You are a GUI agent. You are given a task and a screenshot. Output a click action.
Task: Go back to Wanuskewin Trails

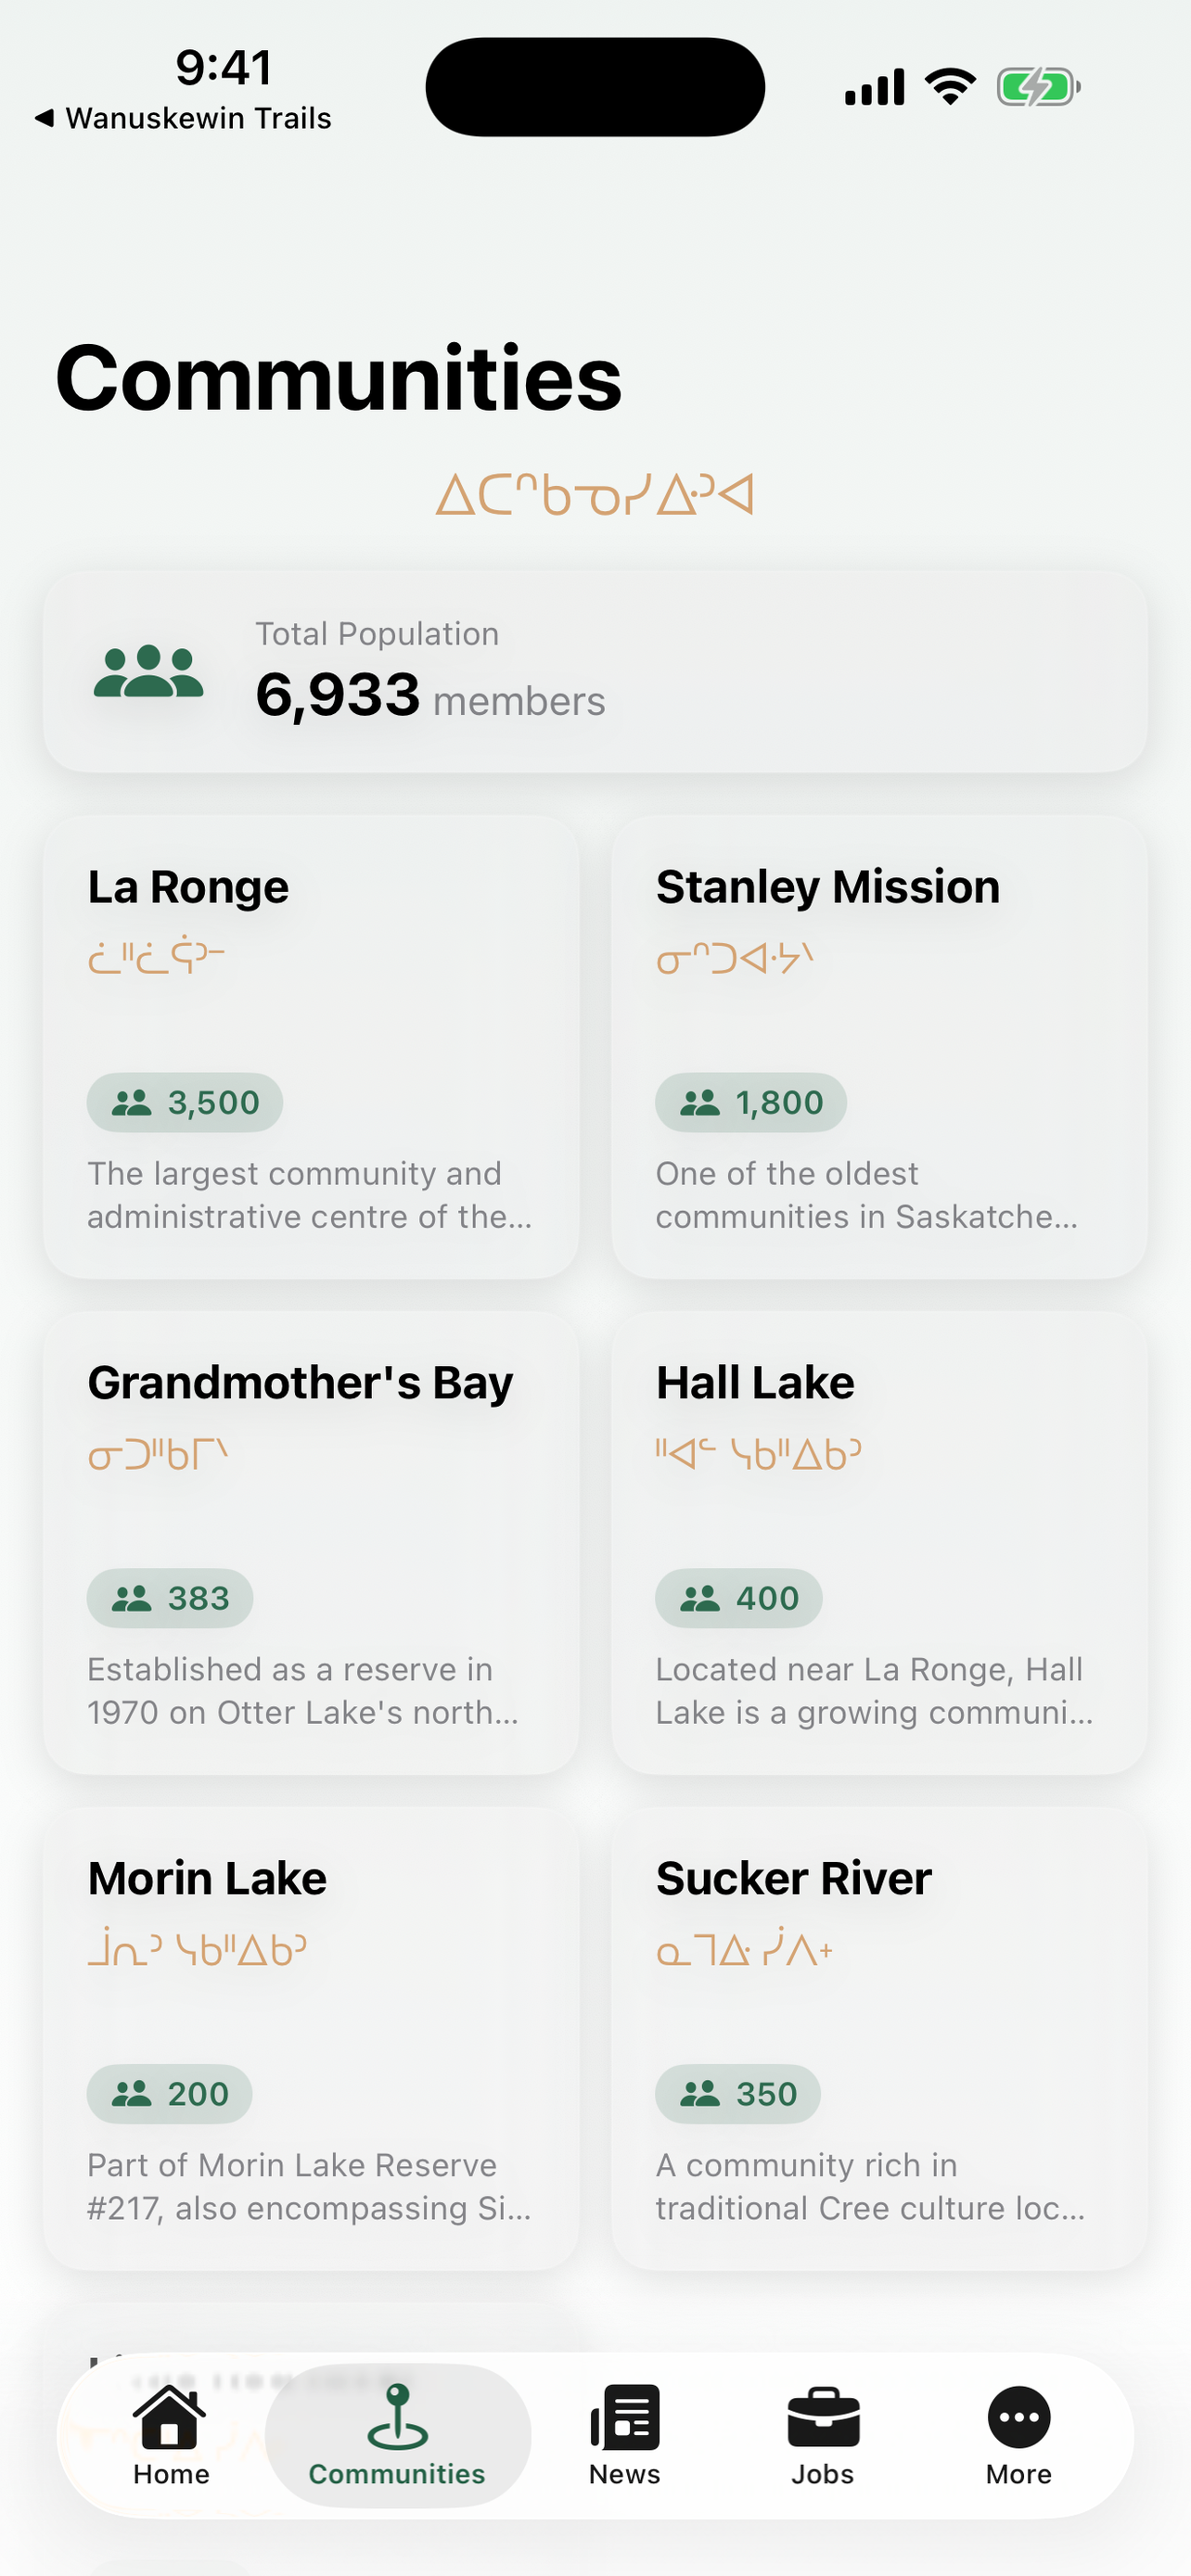183,118
